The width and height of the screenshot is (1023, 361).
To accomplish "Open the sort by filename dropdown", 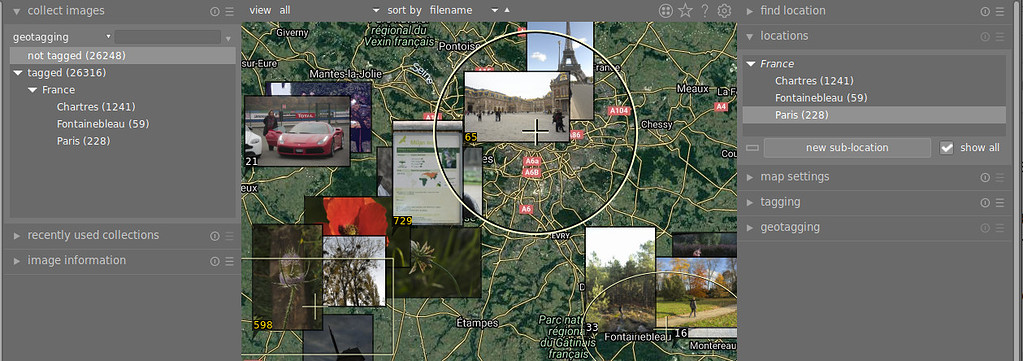I will tap(463, 10).
